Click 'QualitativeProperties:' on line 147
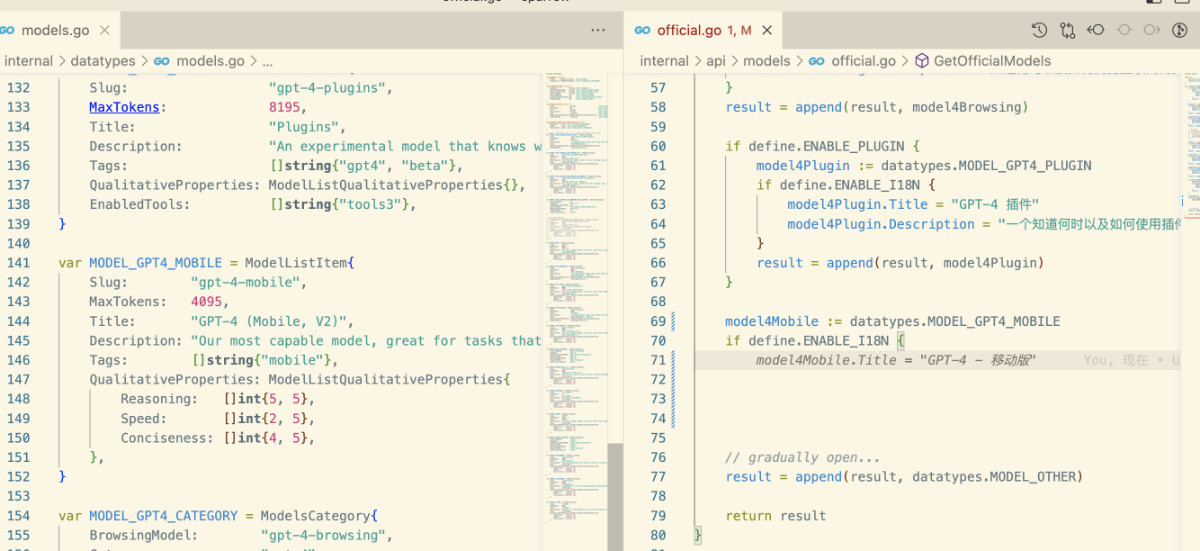Screen dimensions: 1200x551 pyautogui.click(x=175, y=379)
